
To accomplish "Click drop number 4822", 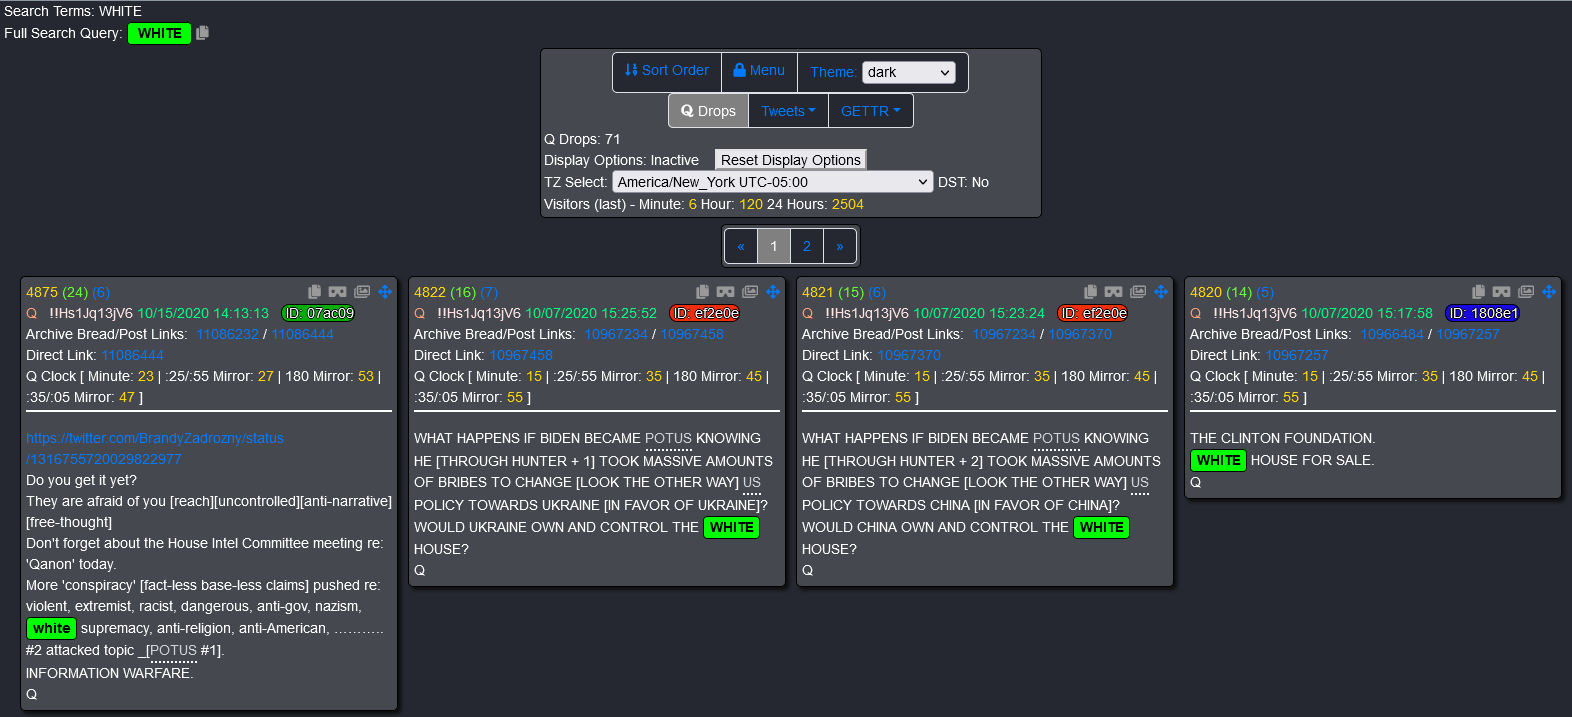I will (x=430, y=292).
